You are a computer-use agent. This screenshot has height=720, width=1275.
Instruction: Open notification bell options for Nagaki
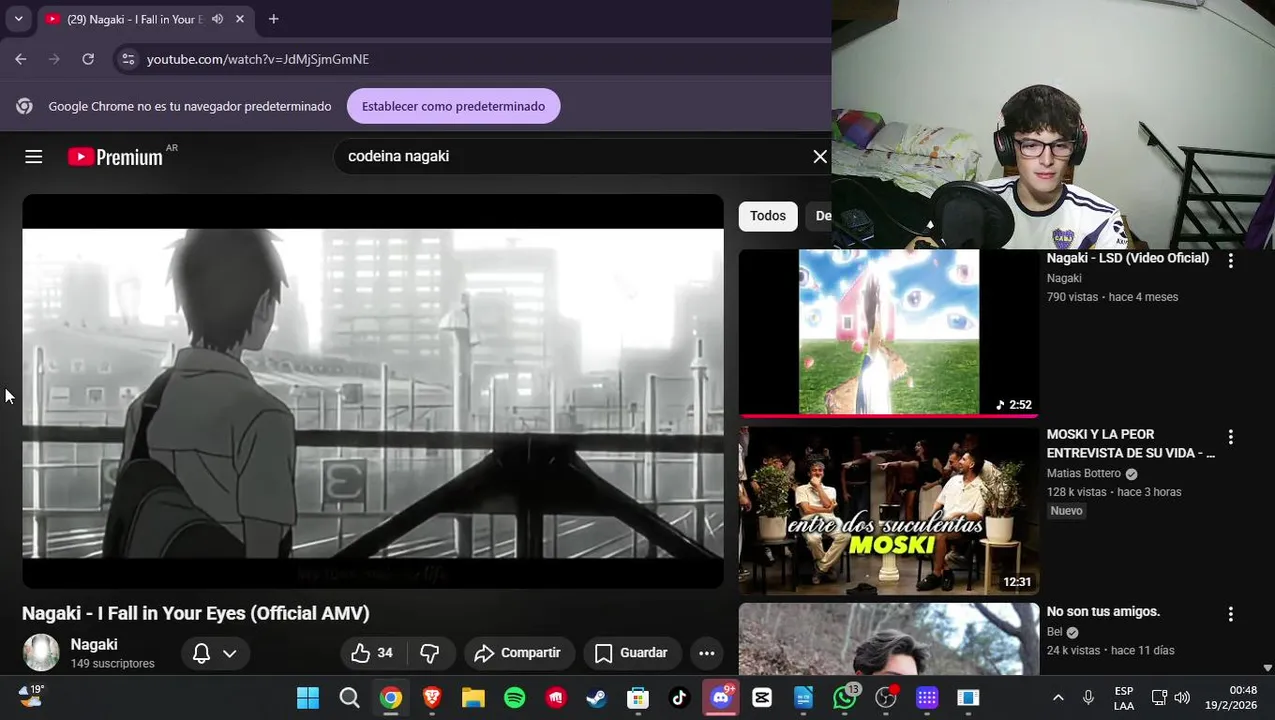pyautogui.click(x=215, y=653)
